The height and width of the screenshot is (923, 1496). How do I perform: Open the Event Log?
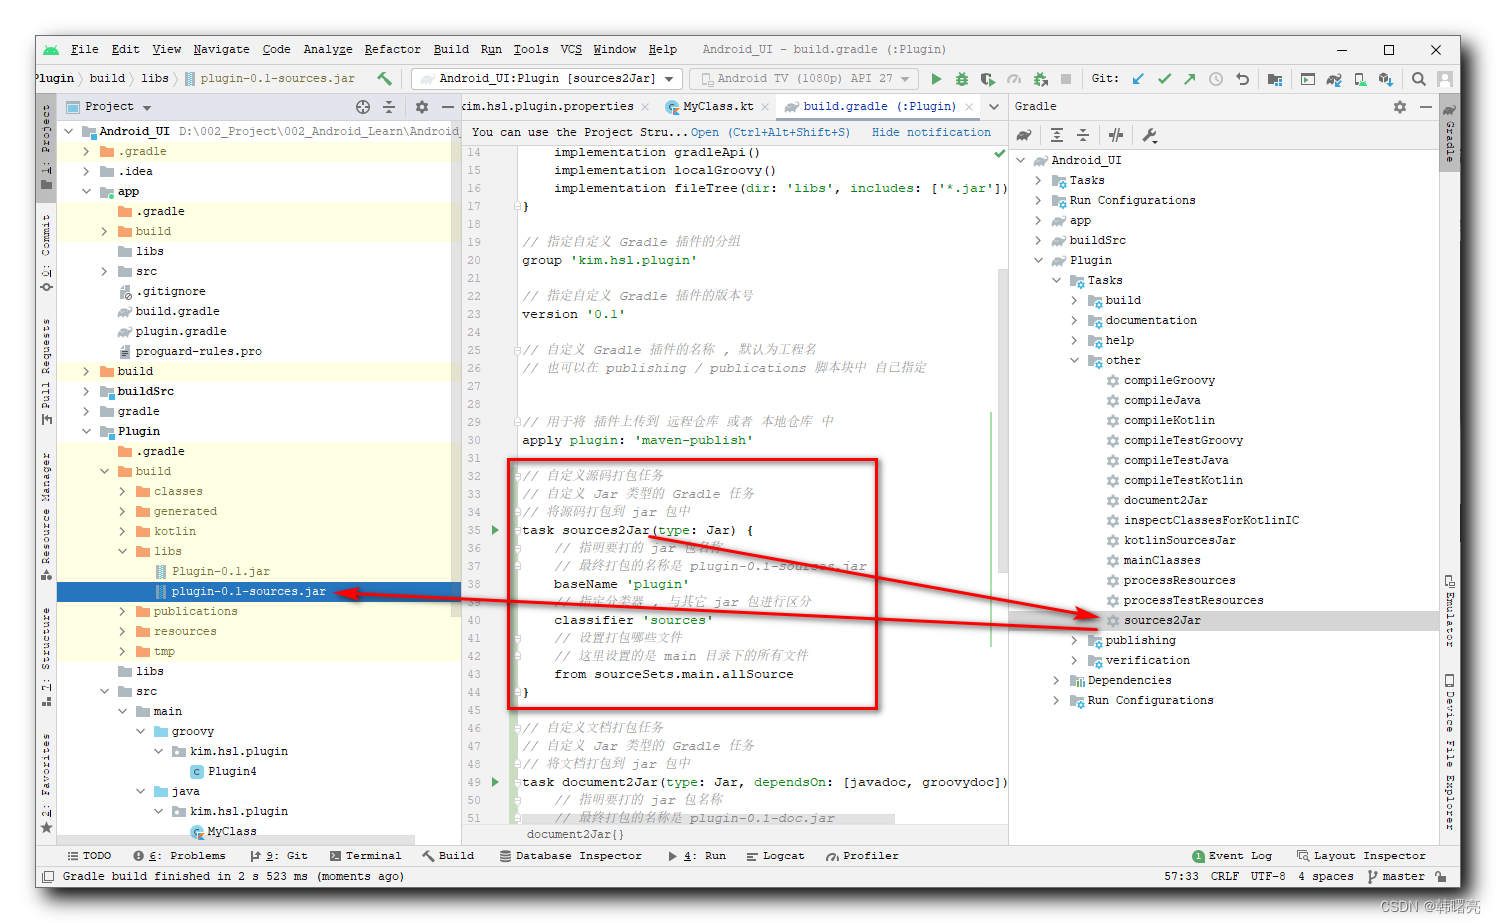pos(1232,856)
